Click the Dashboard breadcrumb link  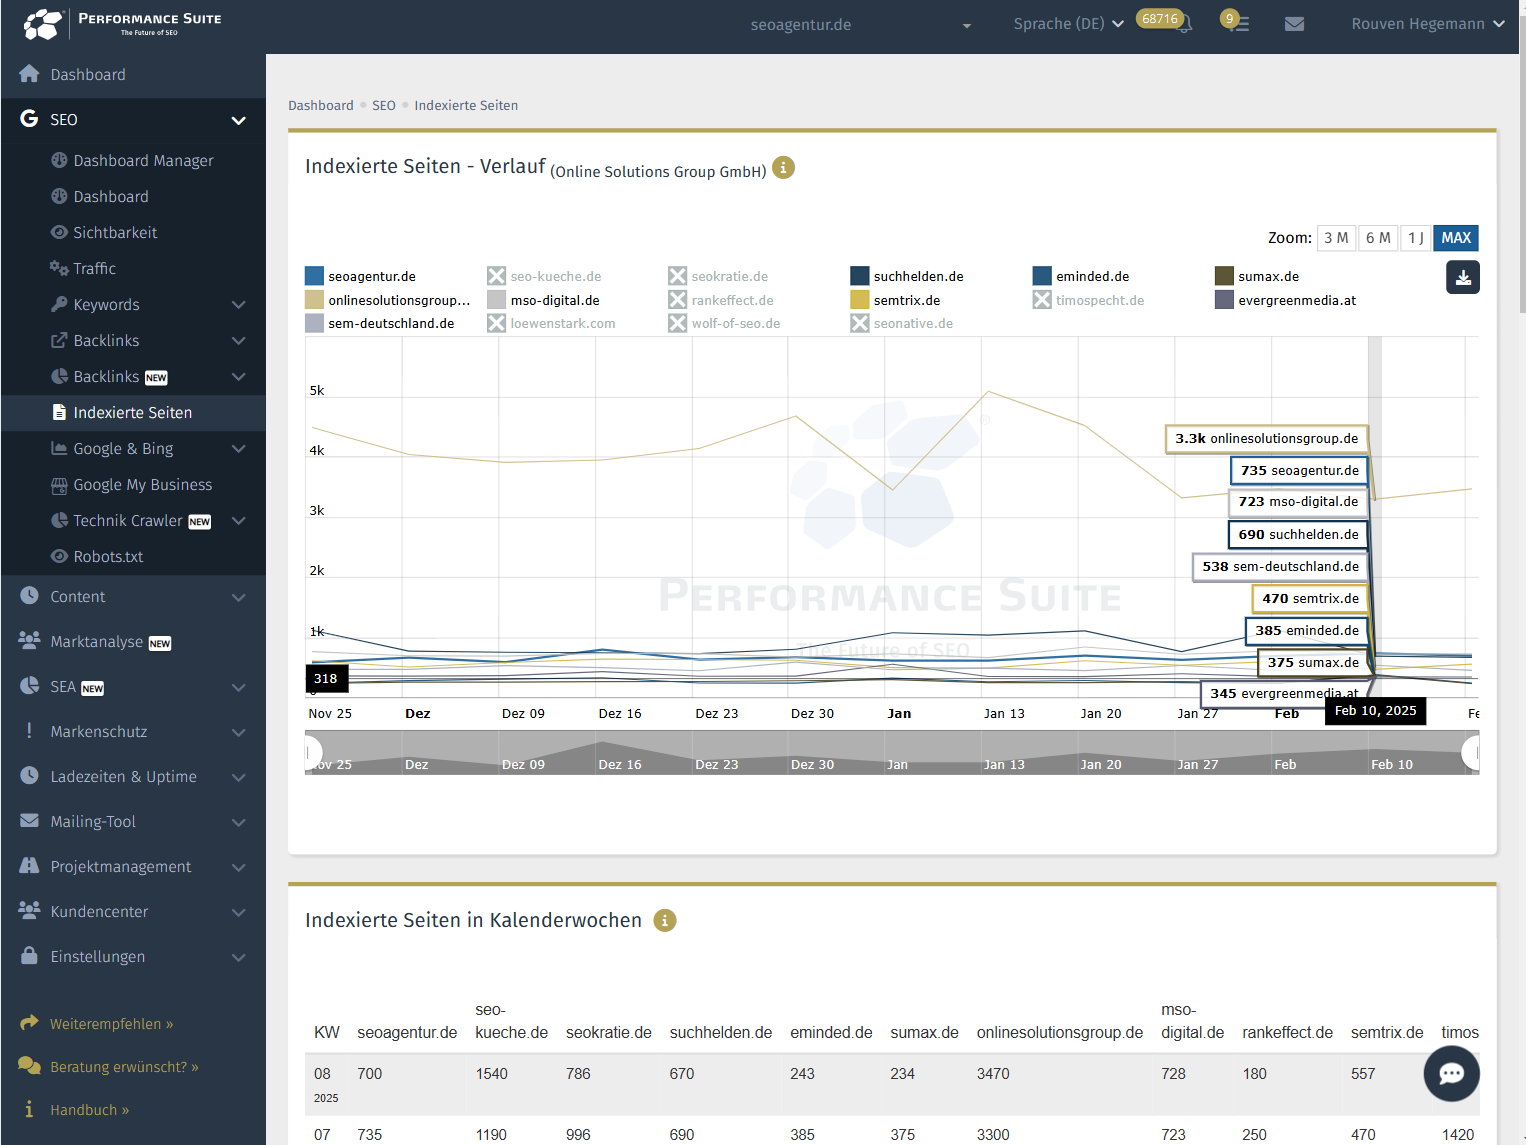coord(321,105)
